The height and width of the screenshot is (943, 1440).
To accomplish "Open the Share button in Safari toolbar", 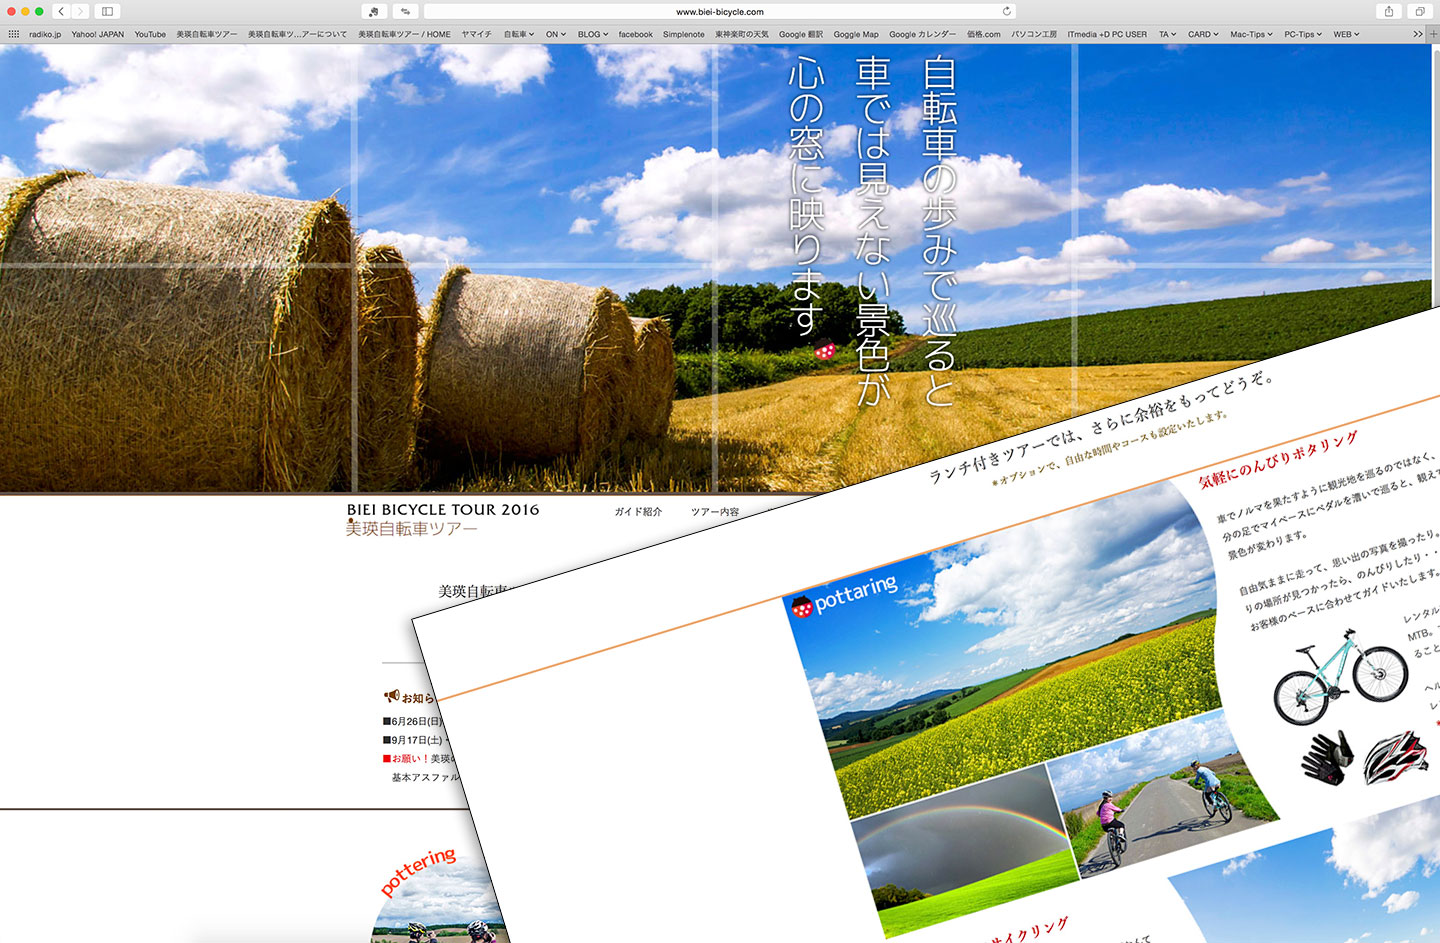I will click(x=1389, y=11).
